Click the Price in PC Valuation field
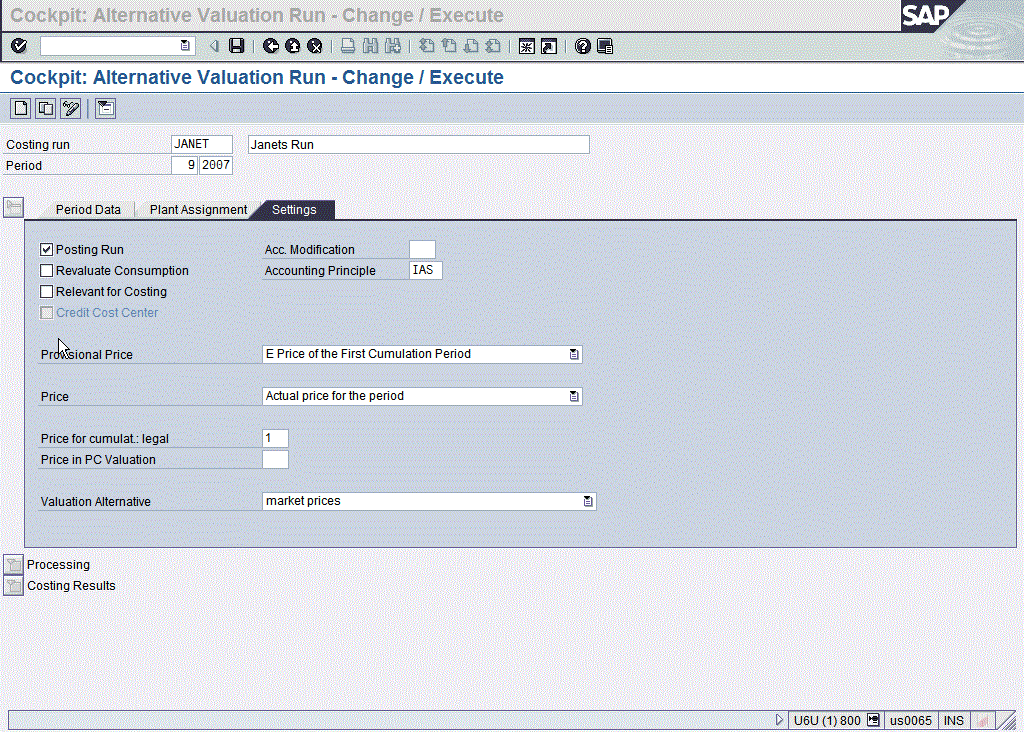1024x732 pixels. tap(275, 460)
